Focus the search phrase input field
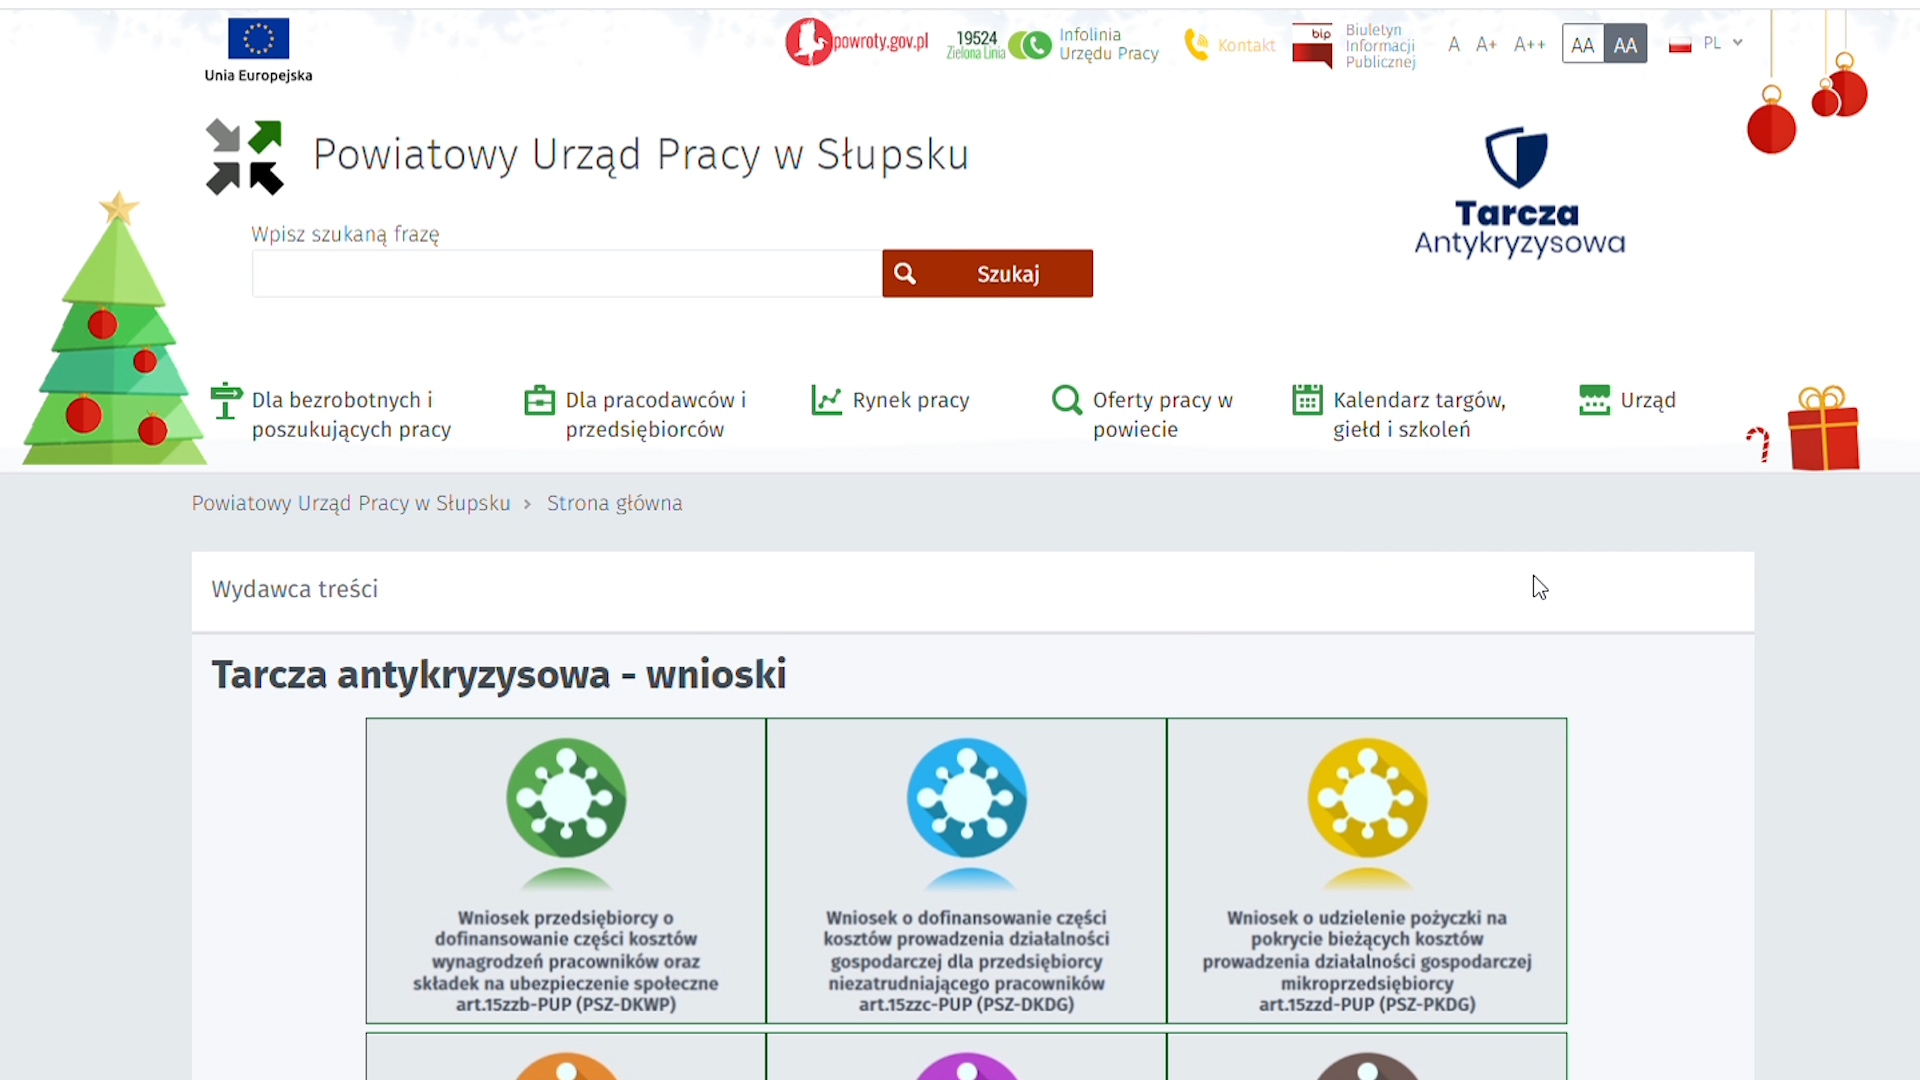 567,273
